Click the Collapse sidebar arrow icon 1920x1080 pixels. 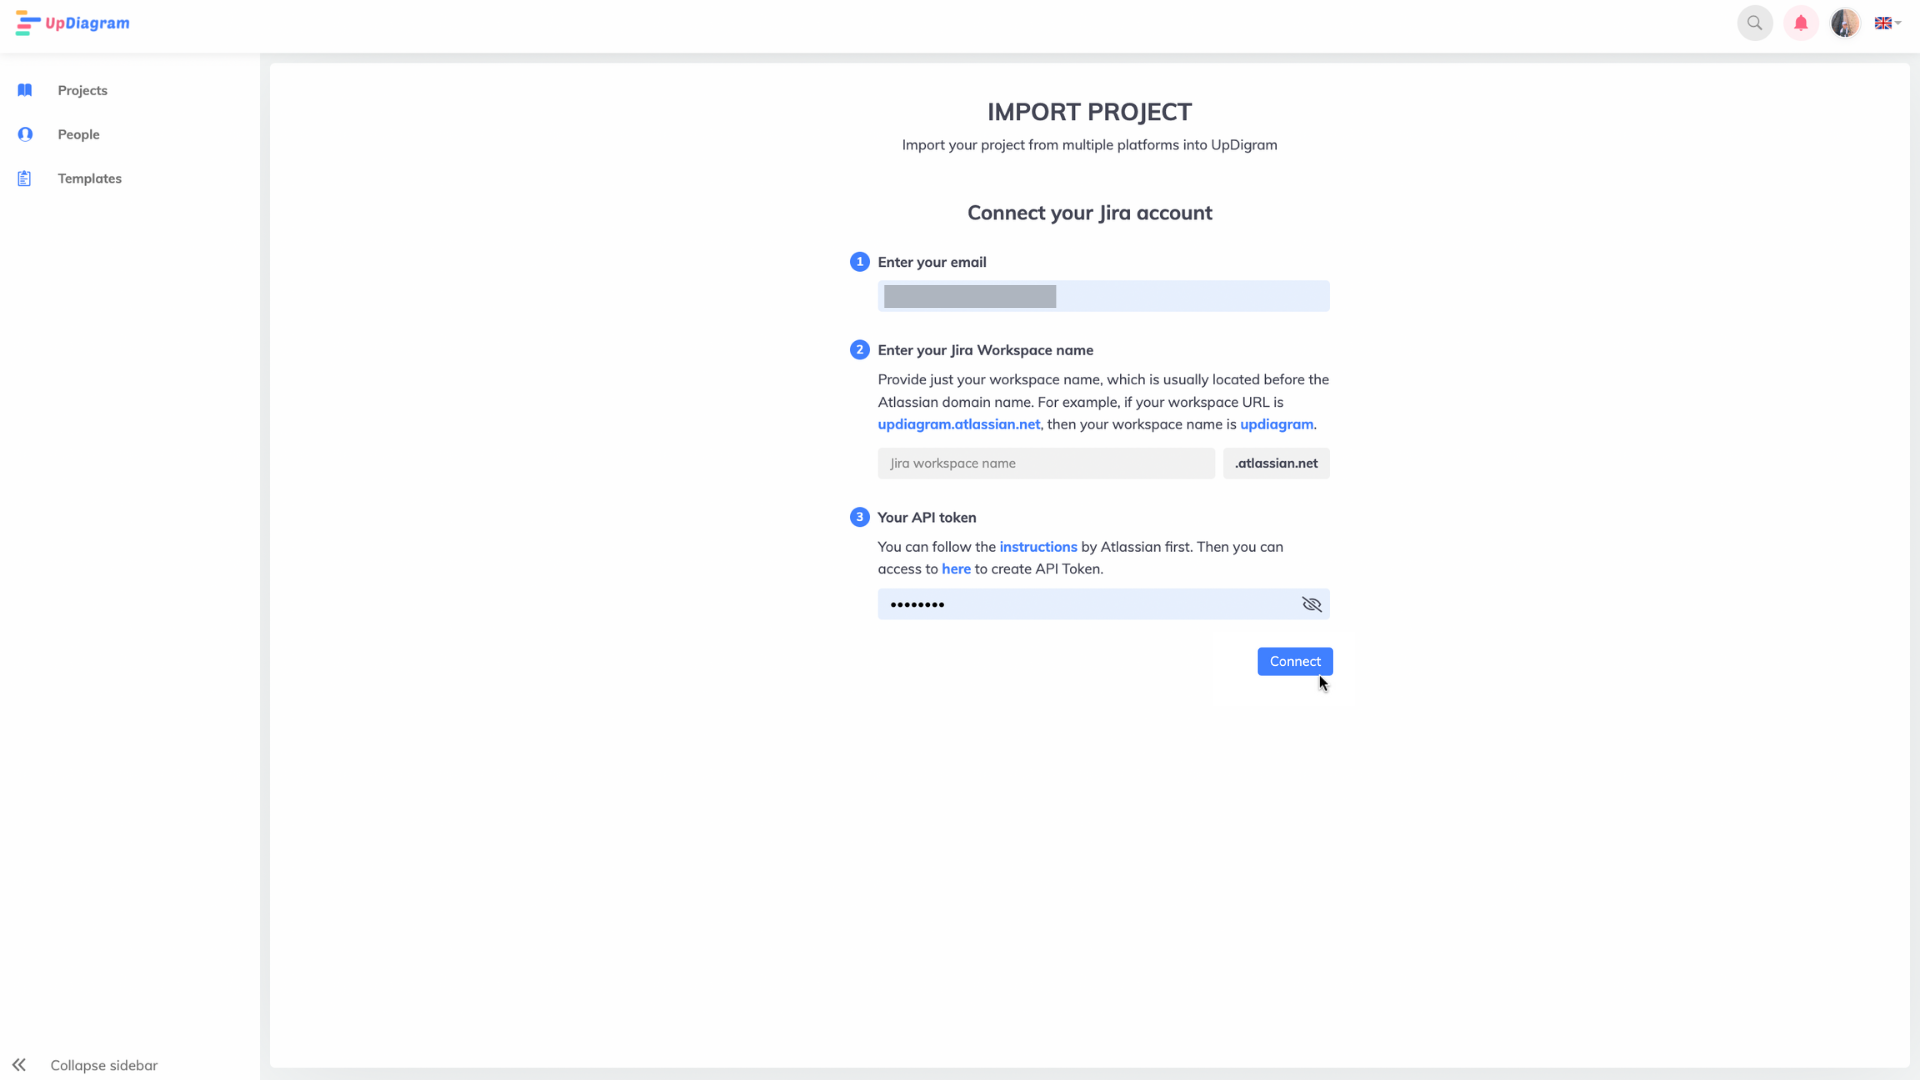(18, 1064)
